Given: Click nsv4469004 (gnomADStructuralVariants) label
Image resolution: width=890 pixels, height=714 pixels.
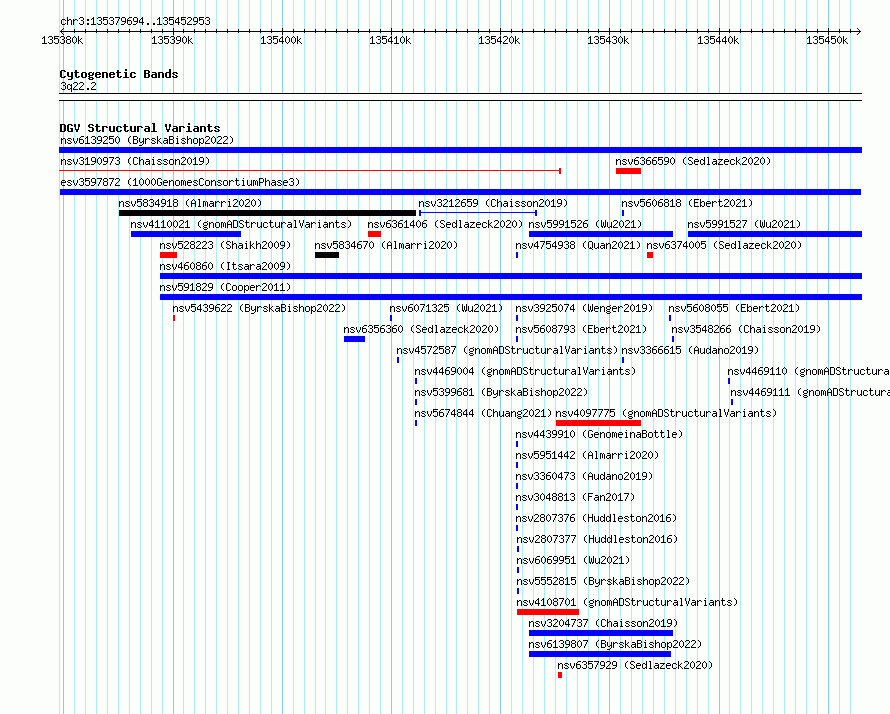Looking at the screenshot, I should (525, 371).
